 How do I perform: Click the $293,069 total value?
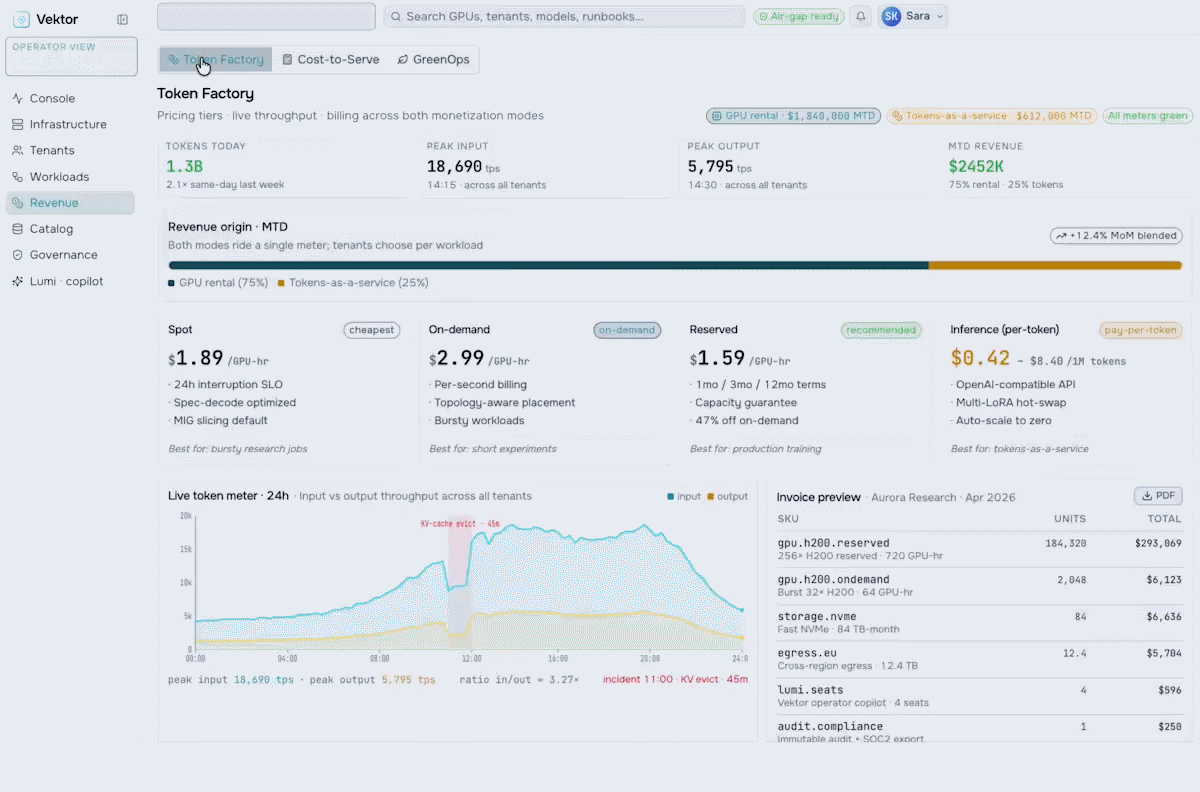pos(1158,543)
